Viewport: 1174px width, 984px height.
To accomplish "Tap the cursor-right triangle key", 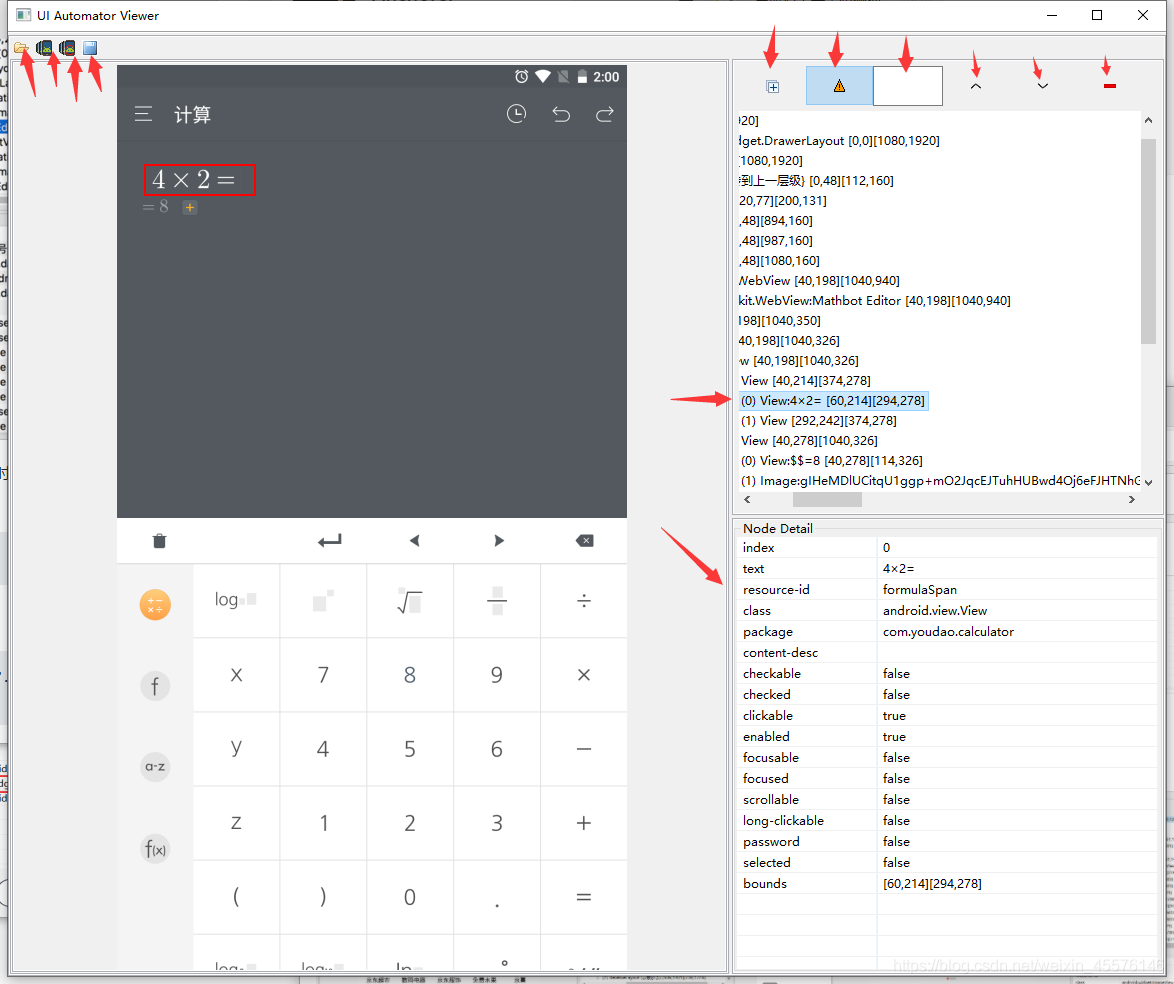I will coord(499,541).
